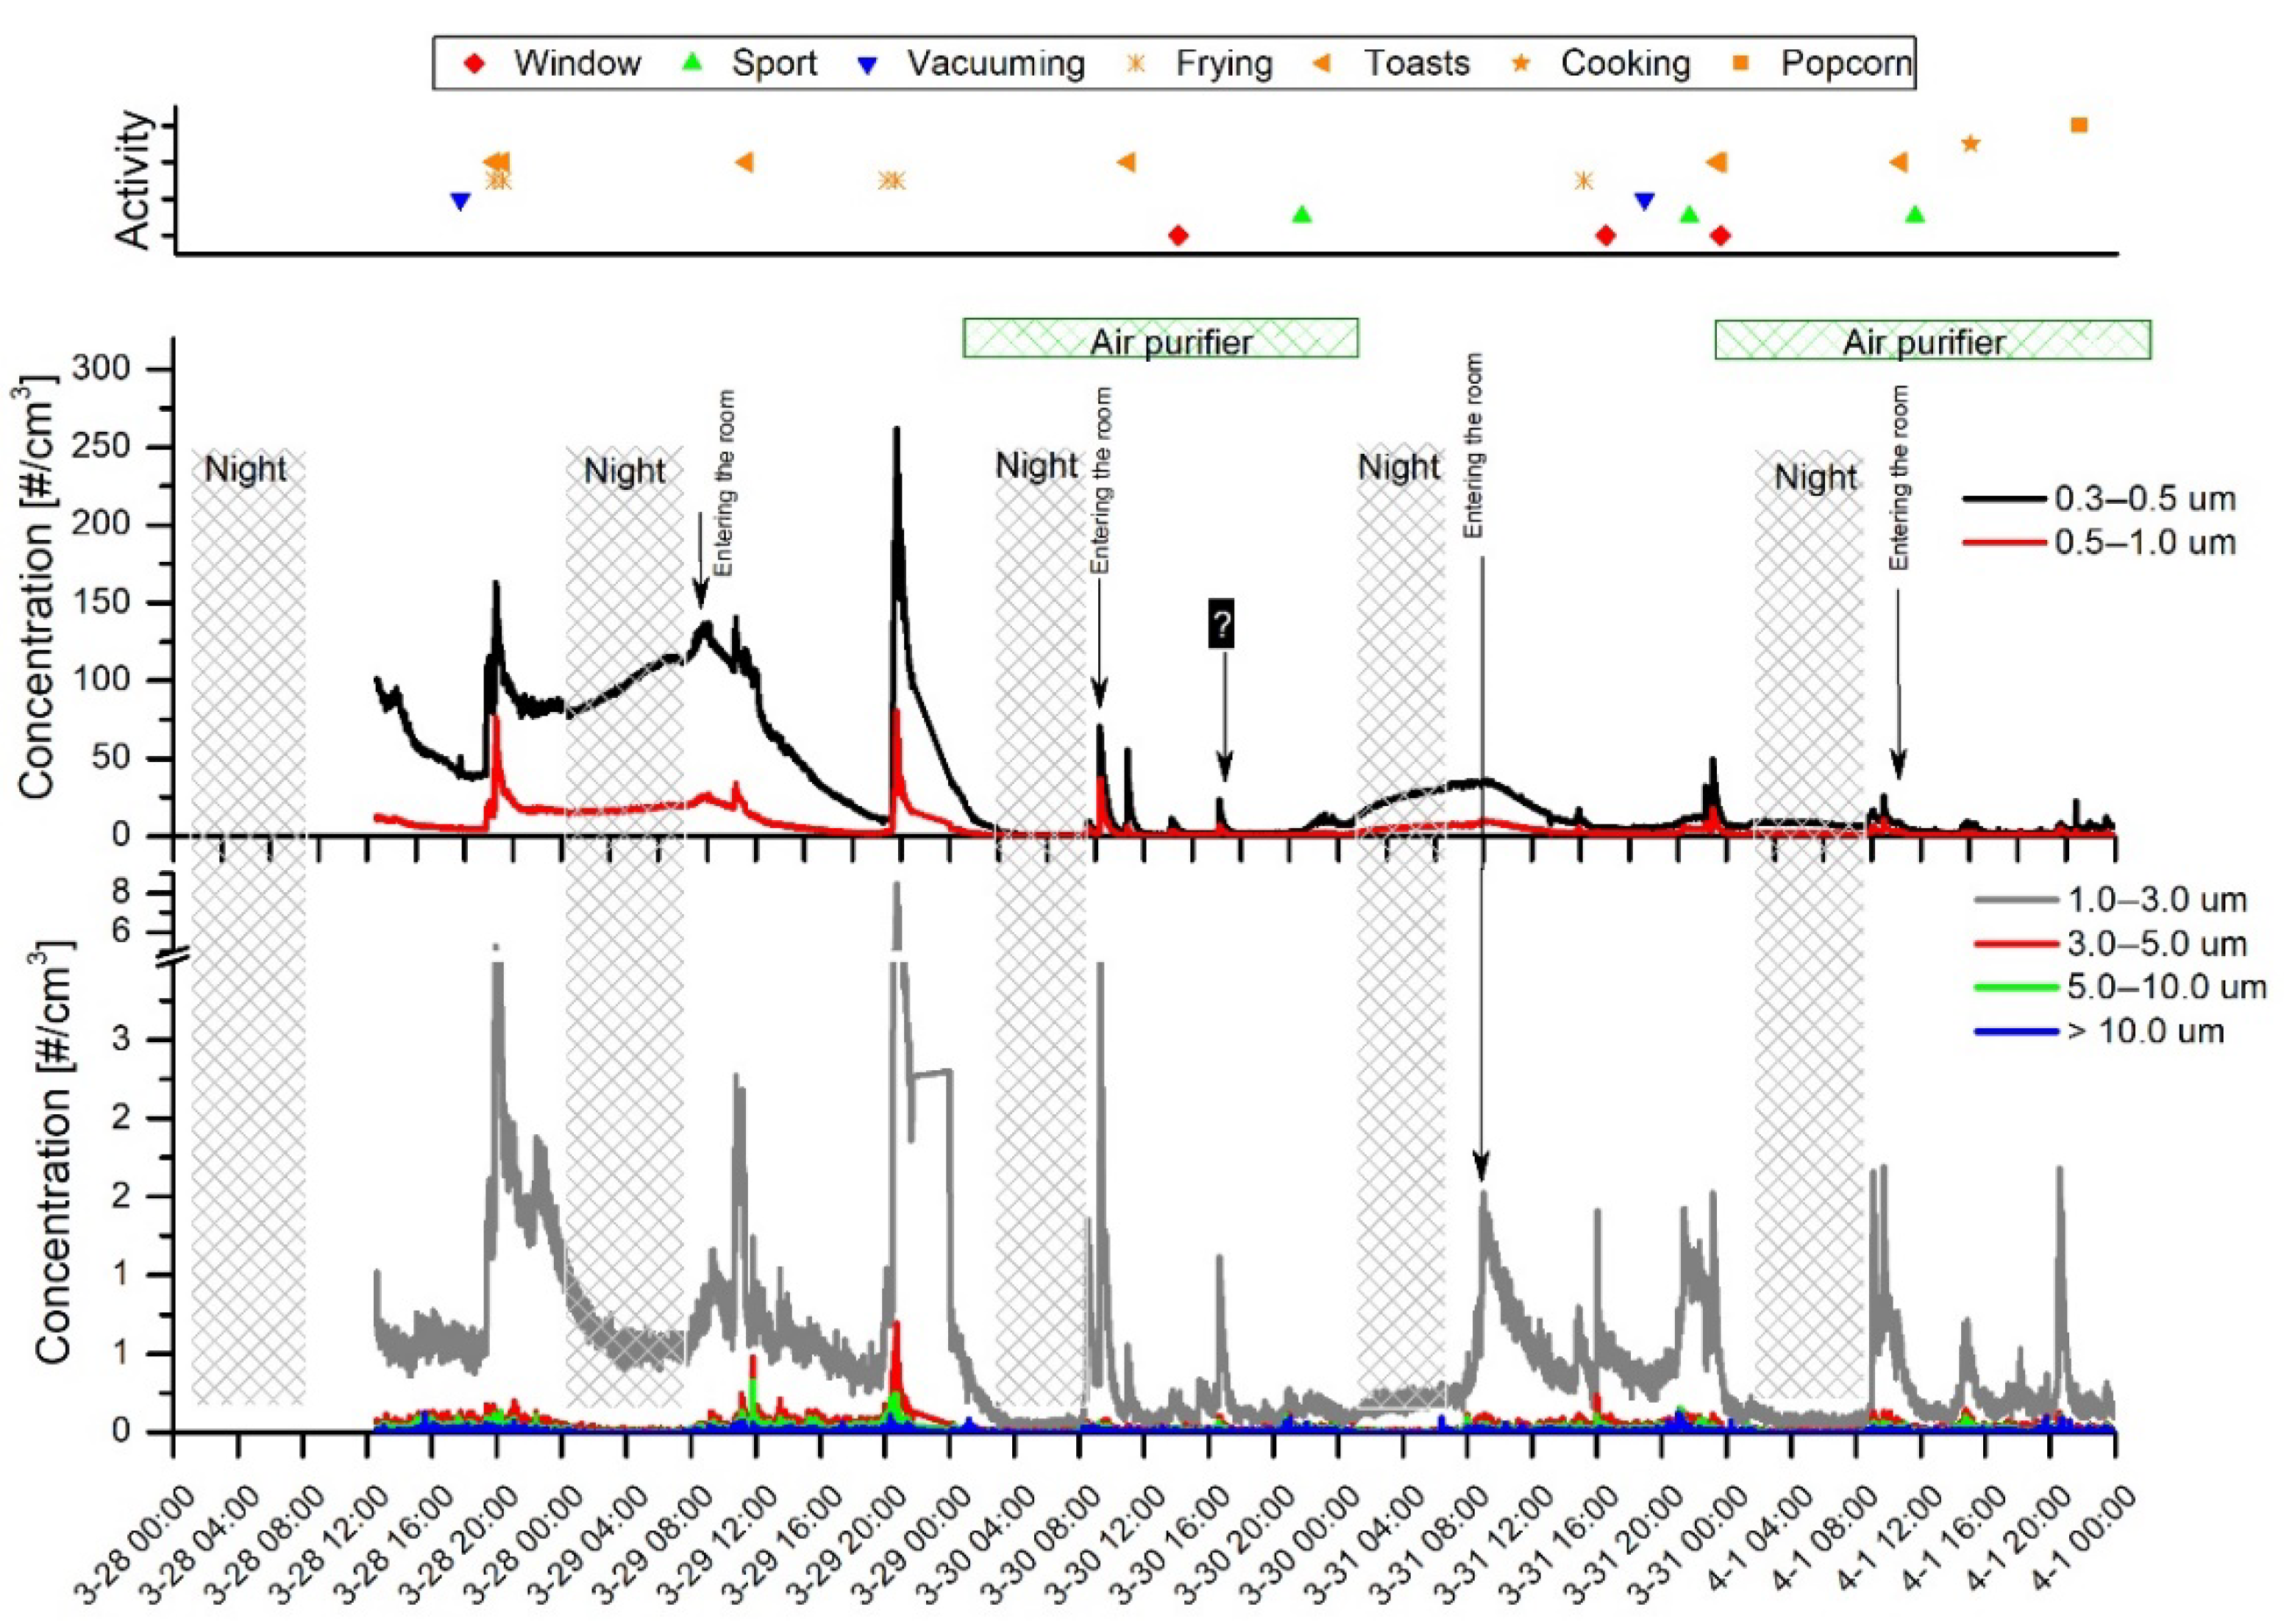Click the green Sport triangle legend icon
Image resolution: width=2284 pixels, height=1624 pixels.
(693, 63)
